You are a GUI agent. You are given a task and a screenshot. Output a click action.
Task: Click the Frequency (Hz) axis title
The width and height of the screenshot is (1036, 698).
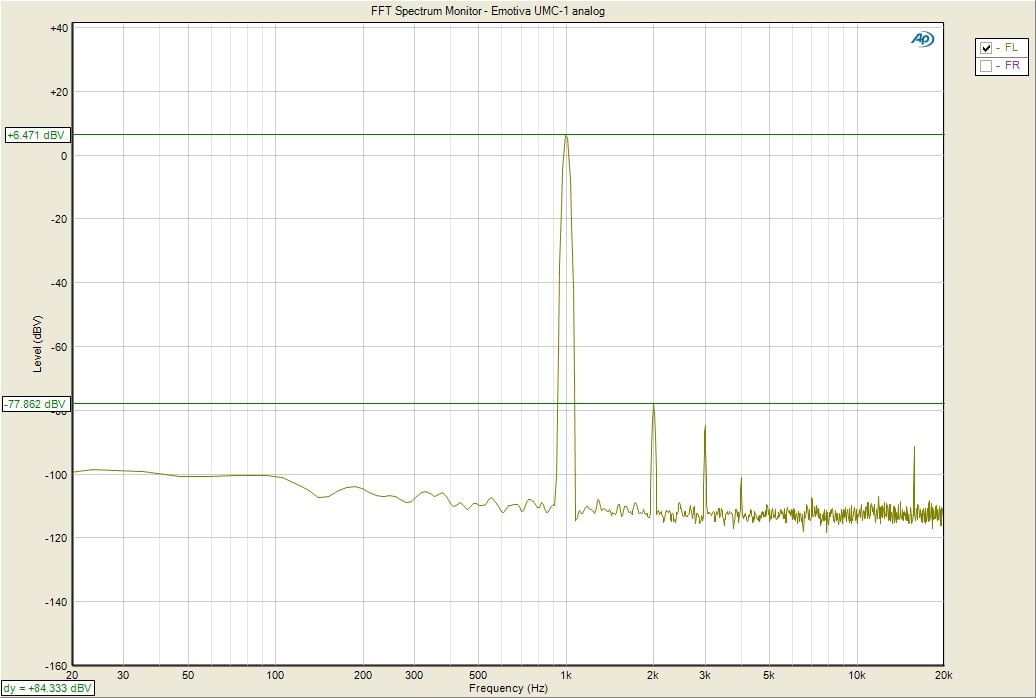click(507, 688)
